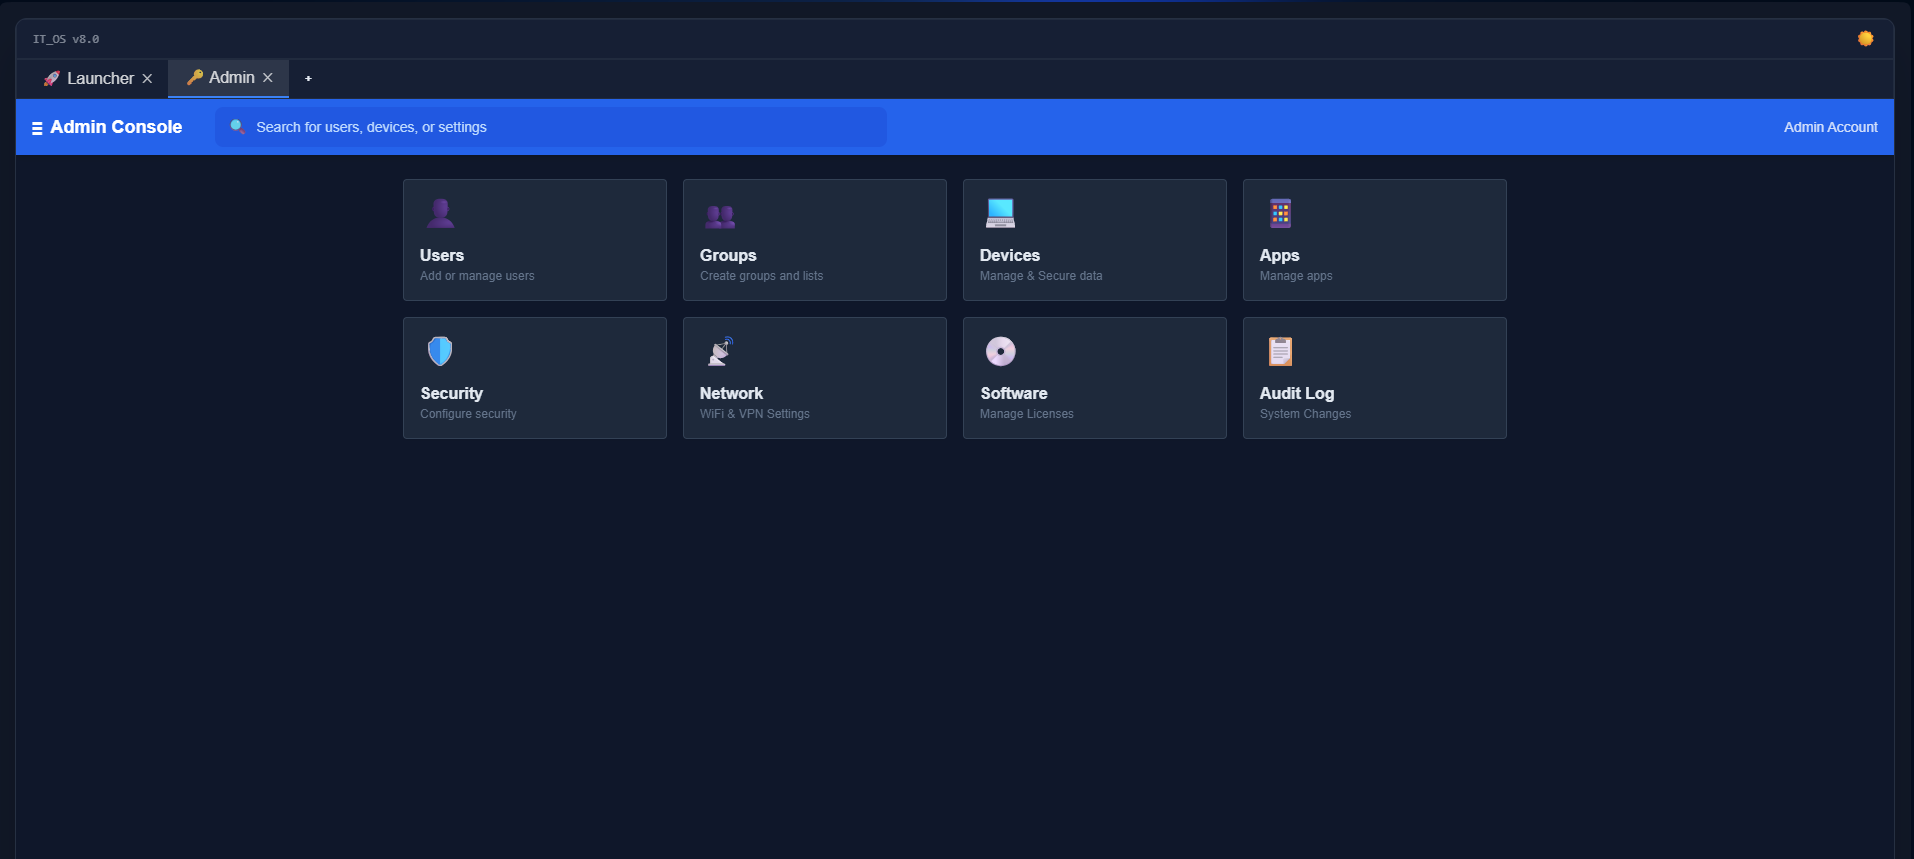
Task: Click the Audit Log heading text
Action: point(1297,393)
